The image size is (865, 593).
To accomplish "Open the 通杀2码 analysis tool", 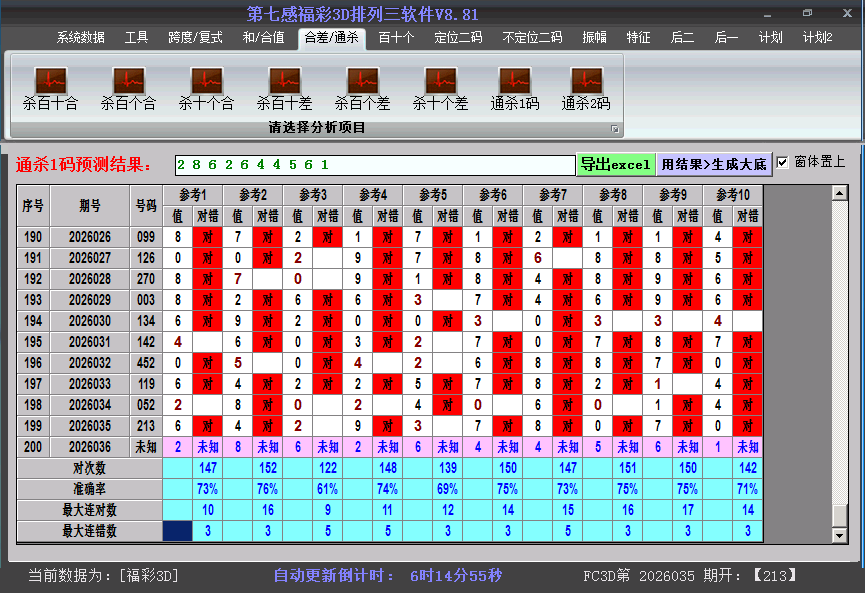I will tap(585, 85).
